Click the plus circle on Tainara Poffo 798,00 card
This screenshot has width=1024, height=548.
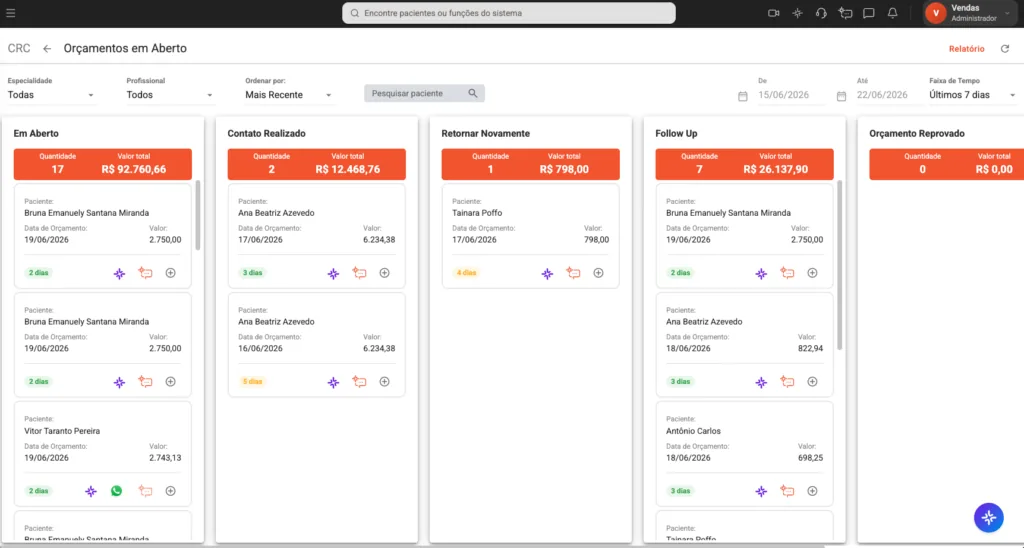pyautogui.click(x=598, y=273)
